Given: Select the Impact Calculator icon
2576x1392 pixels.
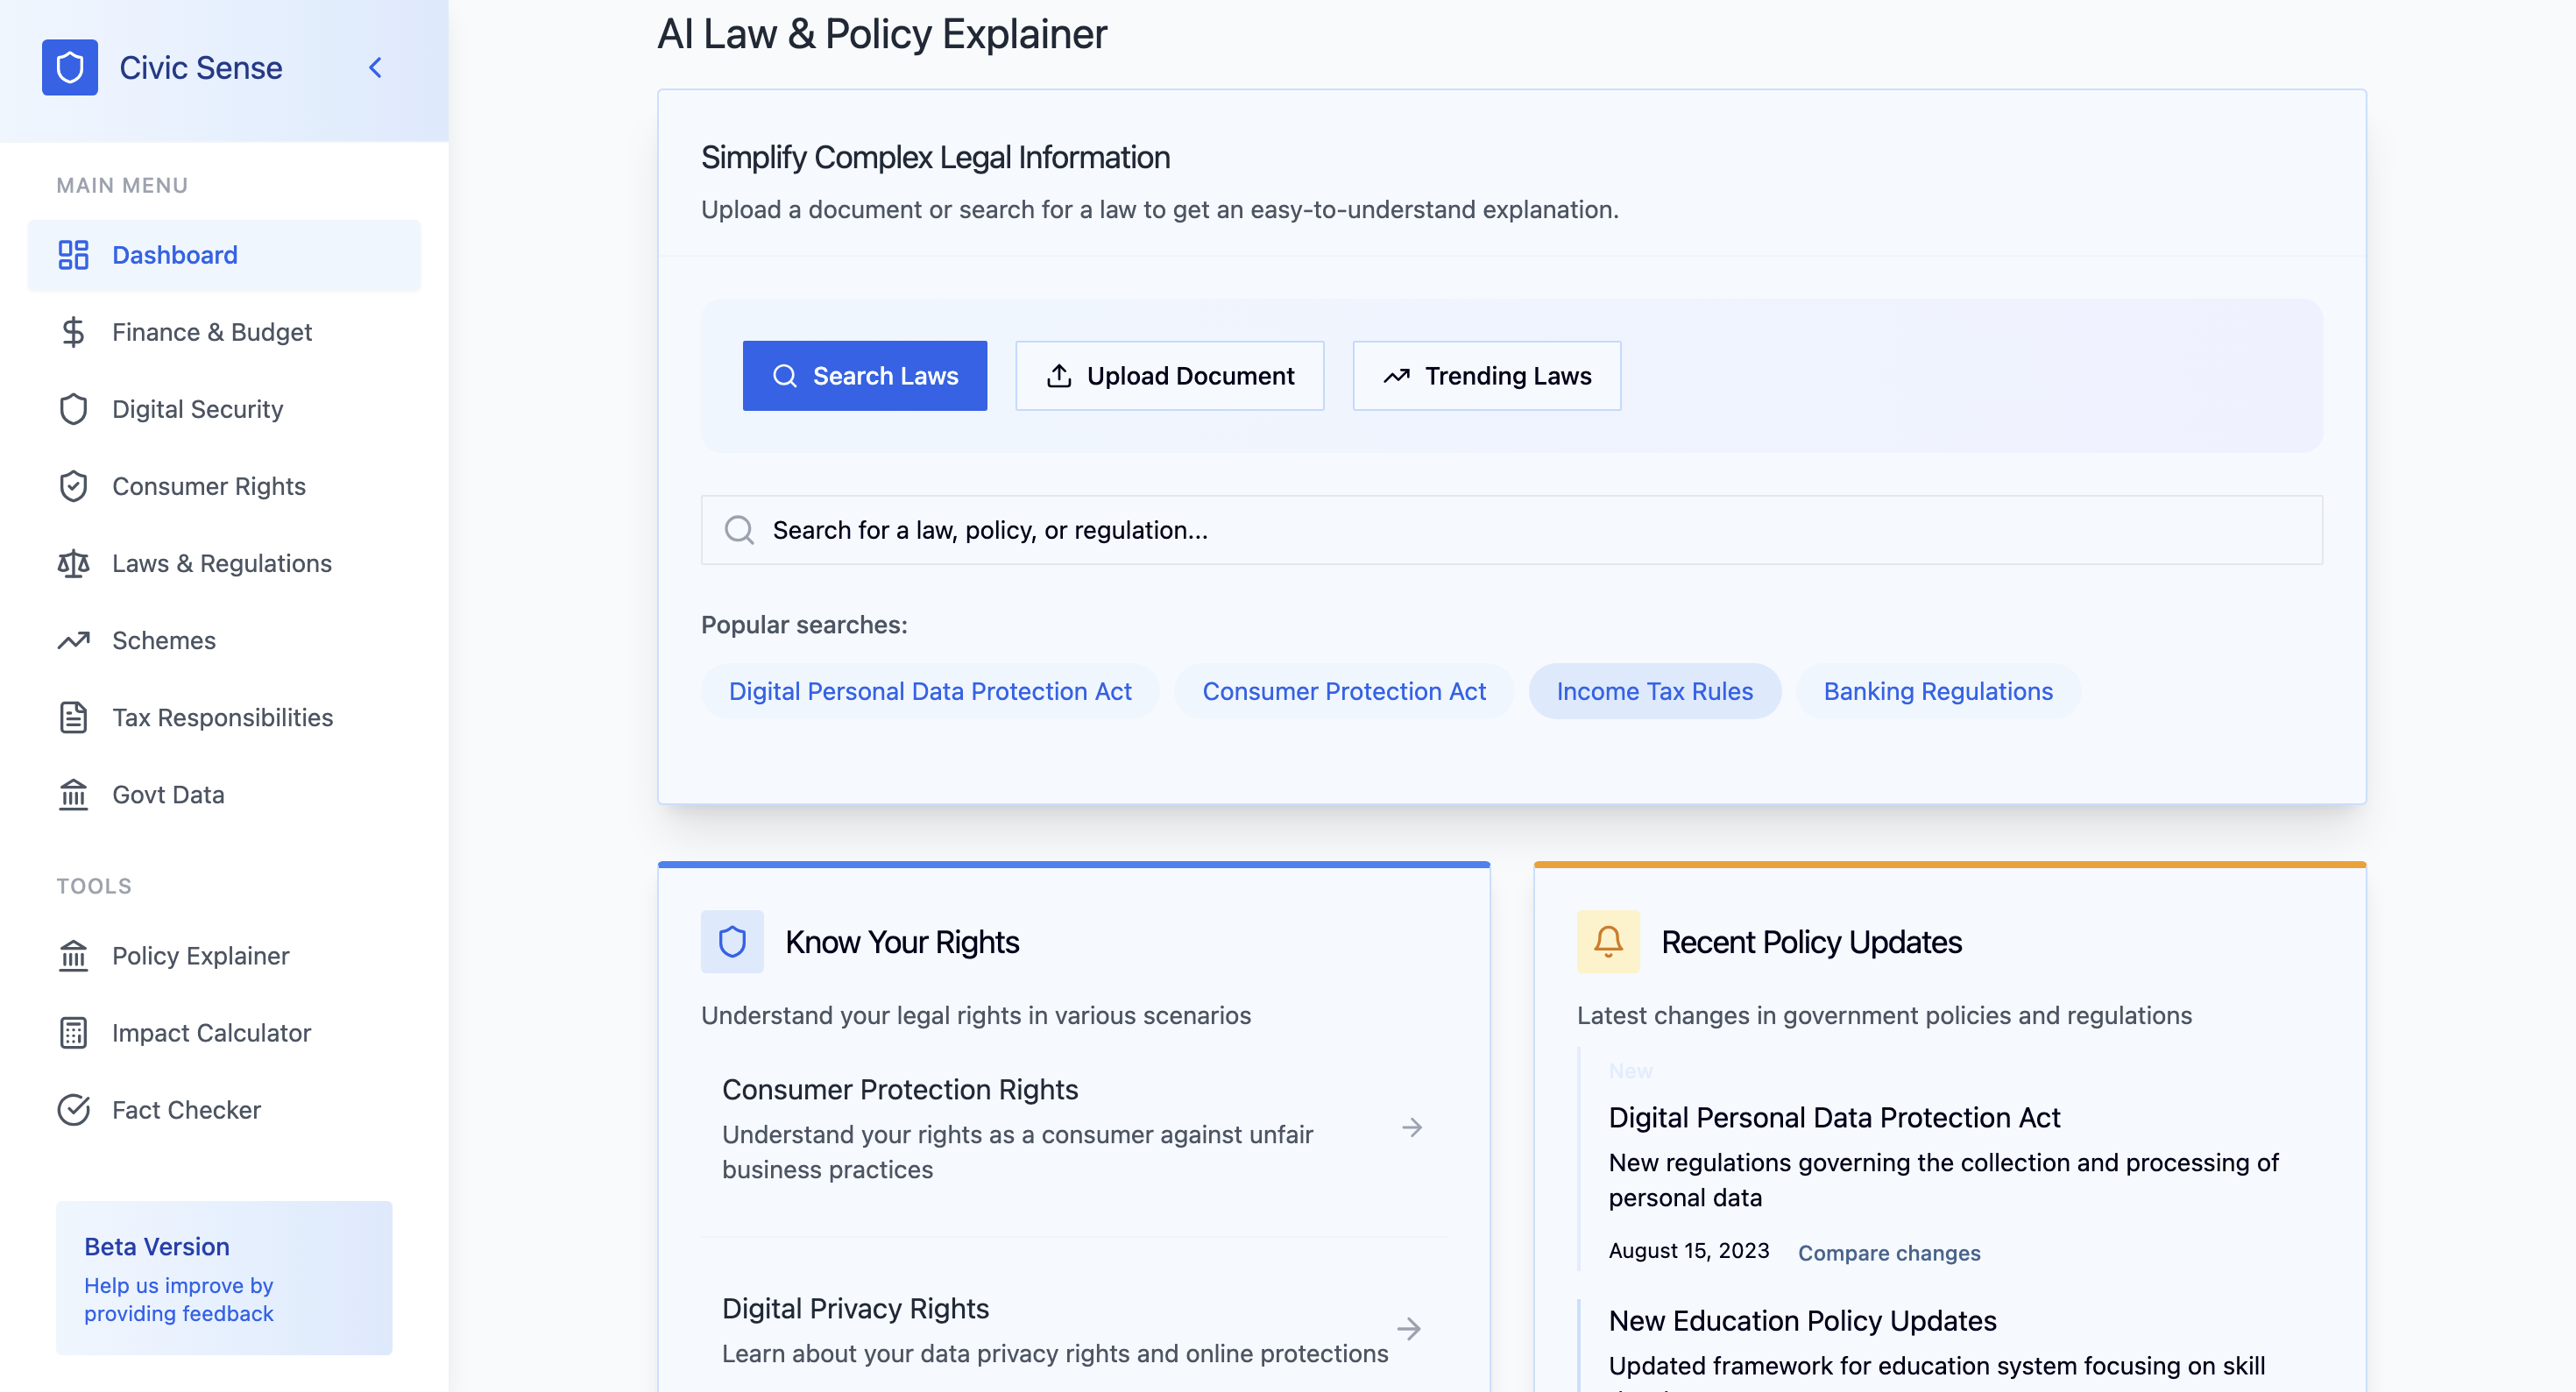Looking at the screenshot, I should (73, 1032).
